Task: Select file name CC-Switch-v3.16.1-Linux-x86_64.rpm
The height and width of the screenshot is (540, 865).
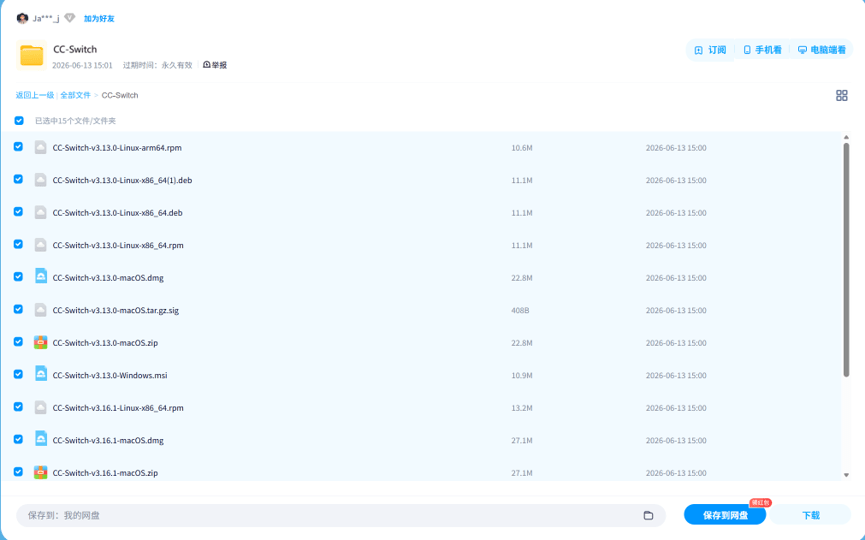Action: tap(118, 408)
